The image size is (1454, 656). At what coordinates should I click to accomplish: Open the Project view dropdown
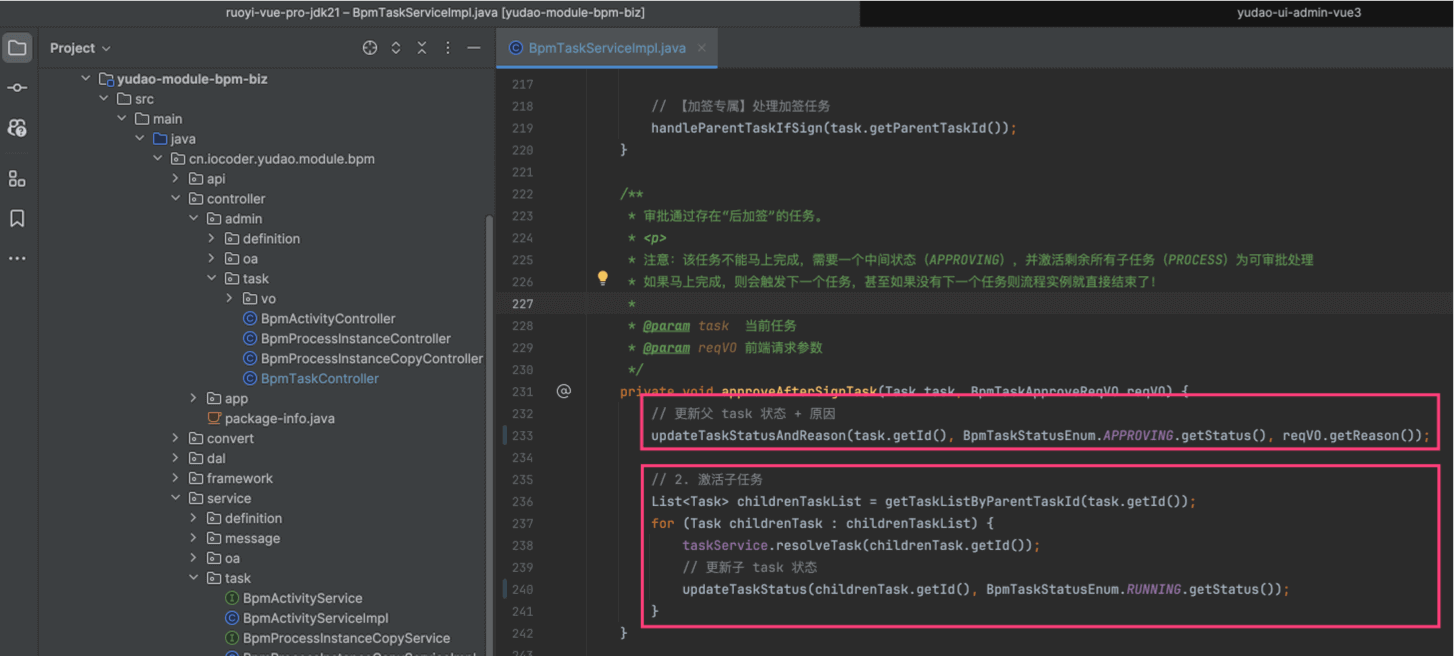click(80, 48)
